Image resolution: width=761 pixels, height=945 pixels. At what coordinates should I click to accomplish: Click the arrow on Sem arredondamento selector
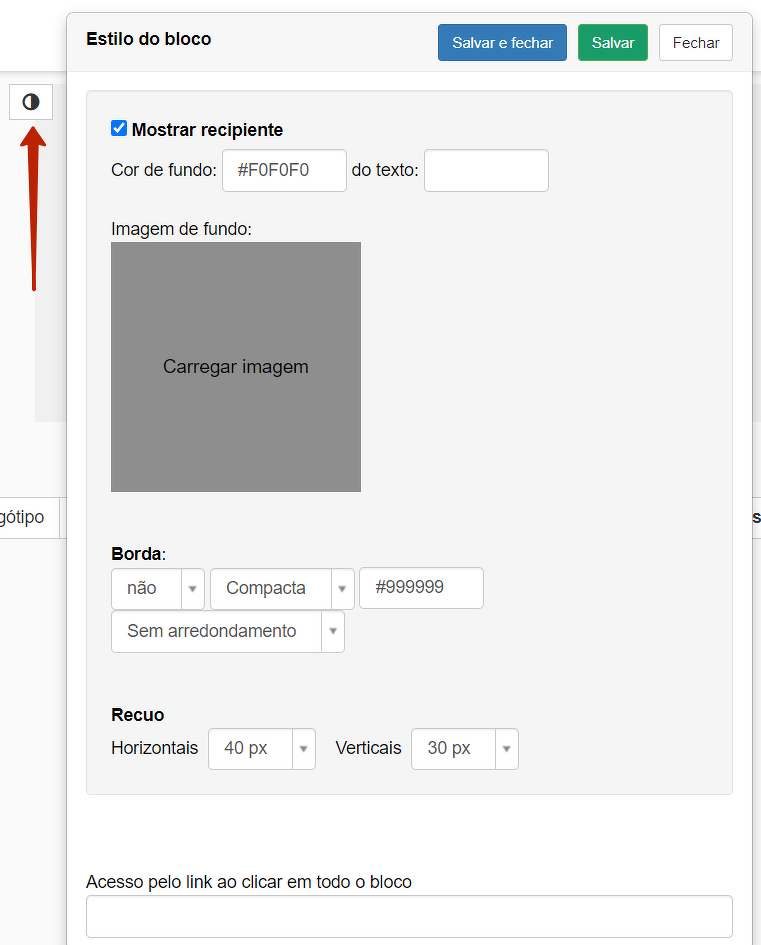(x=333, y=632)
